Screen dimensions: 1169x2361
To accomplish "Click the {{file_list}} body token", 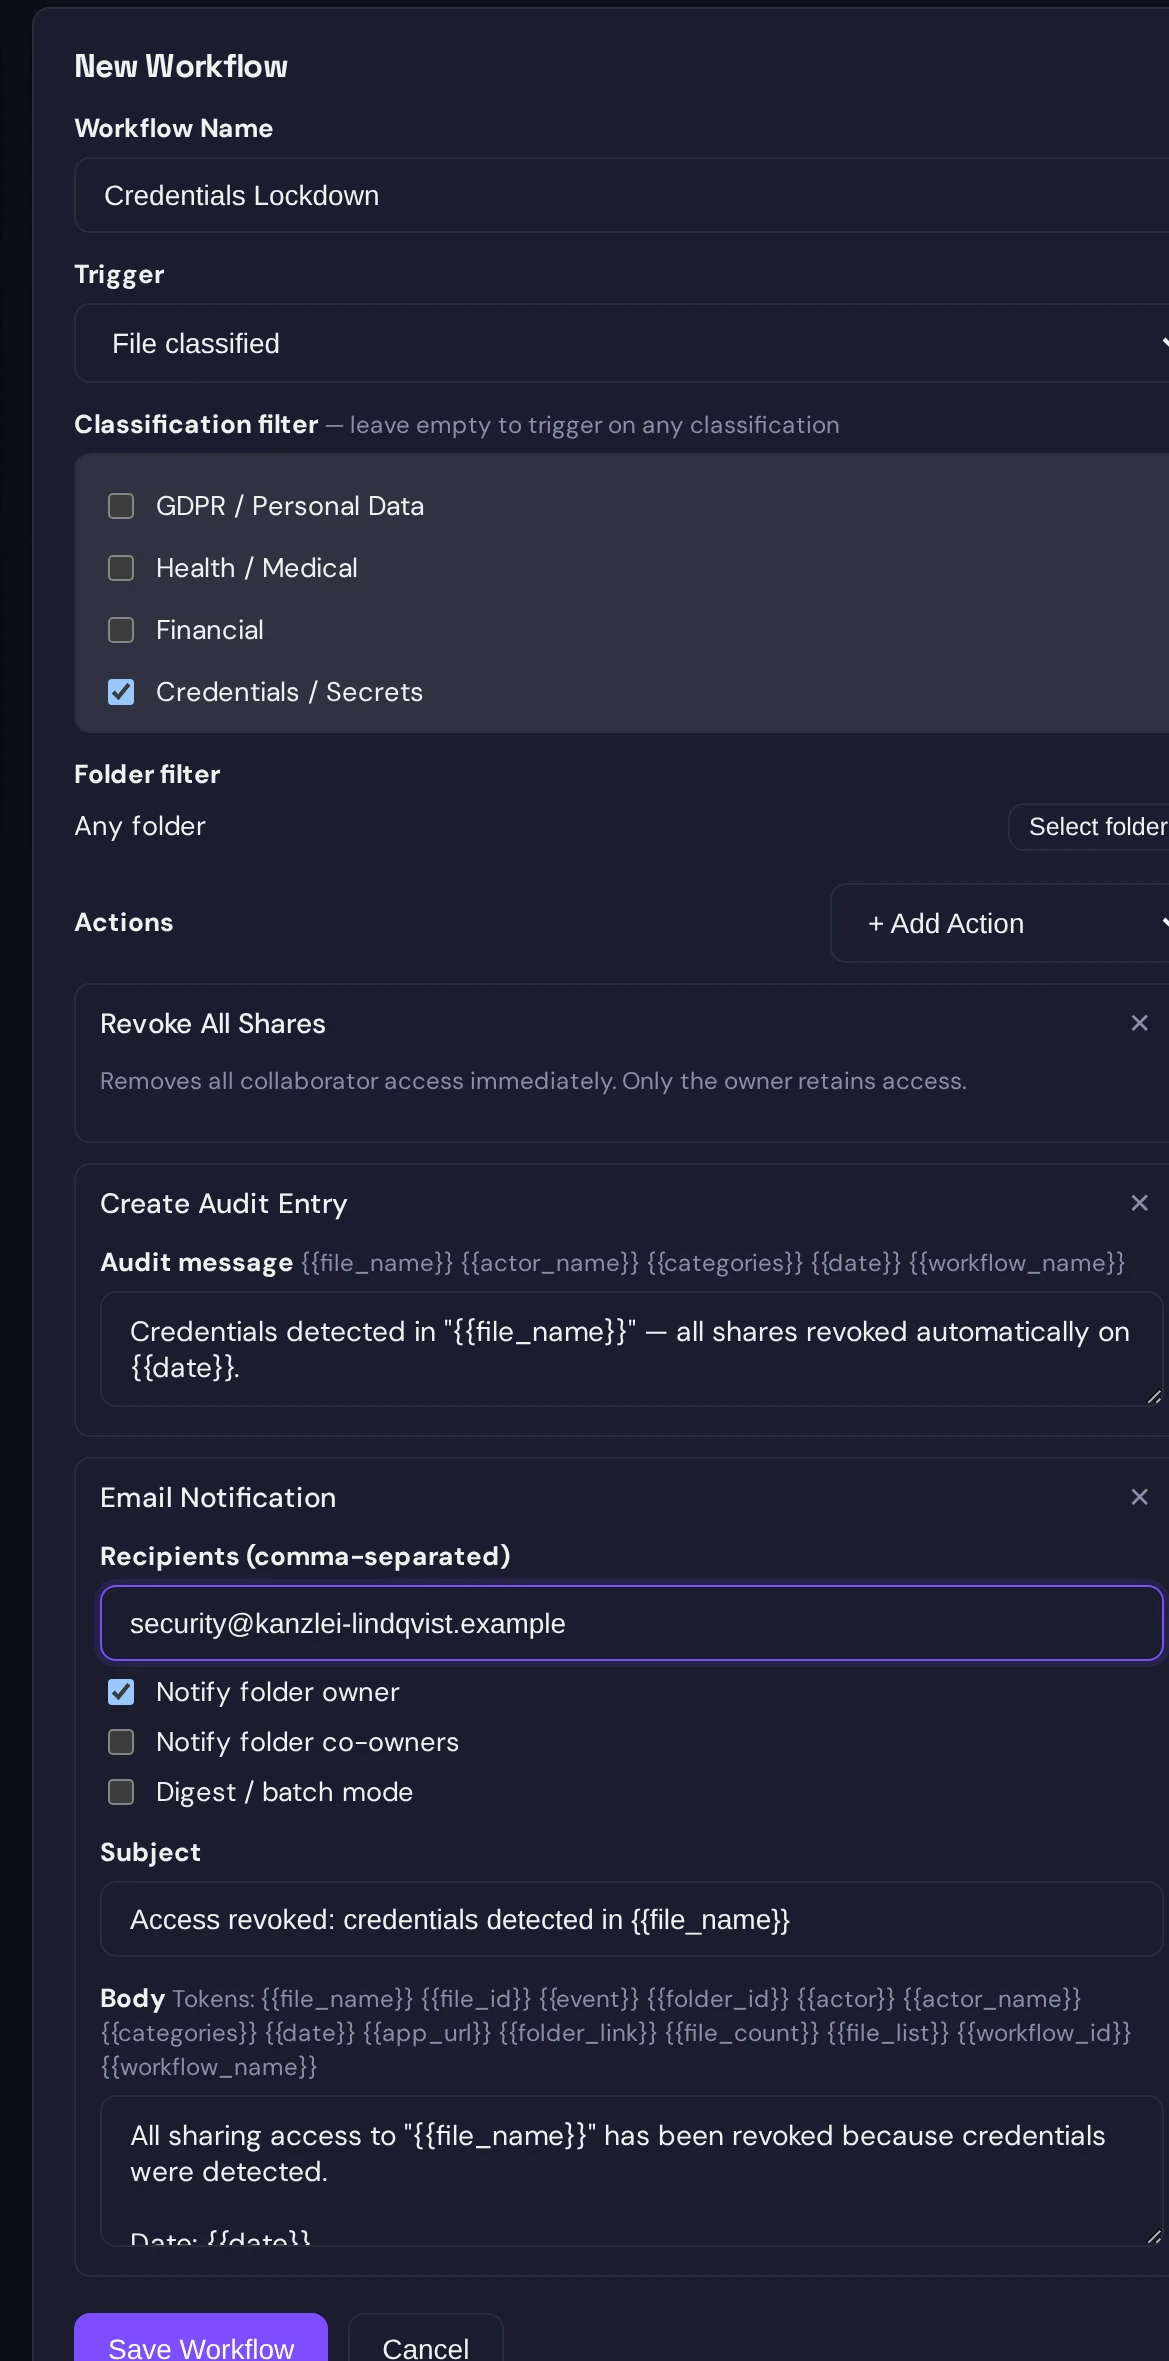I will [x=887, y=2033].
